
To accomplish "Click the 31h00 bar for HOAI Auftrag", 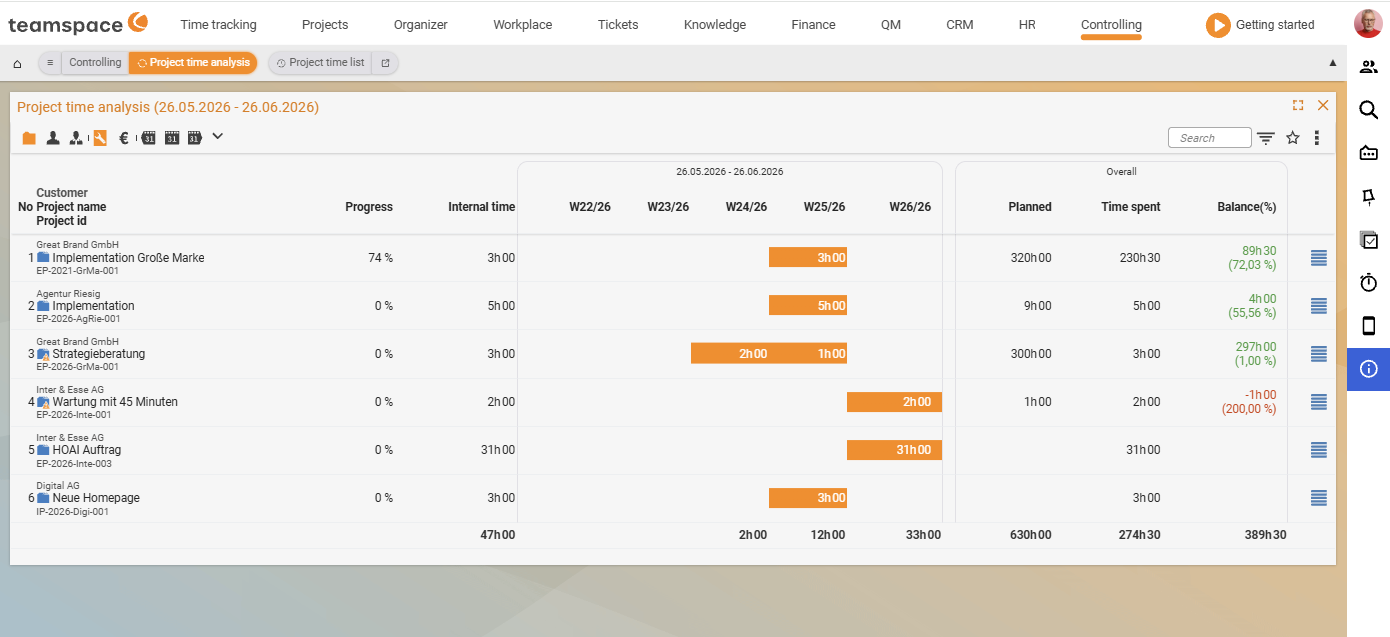I will click(x=894, y=450).
